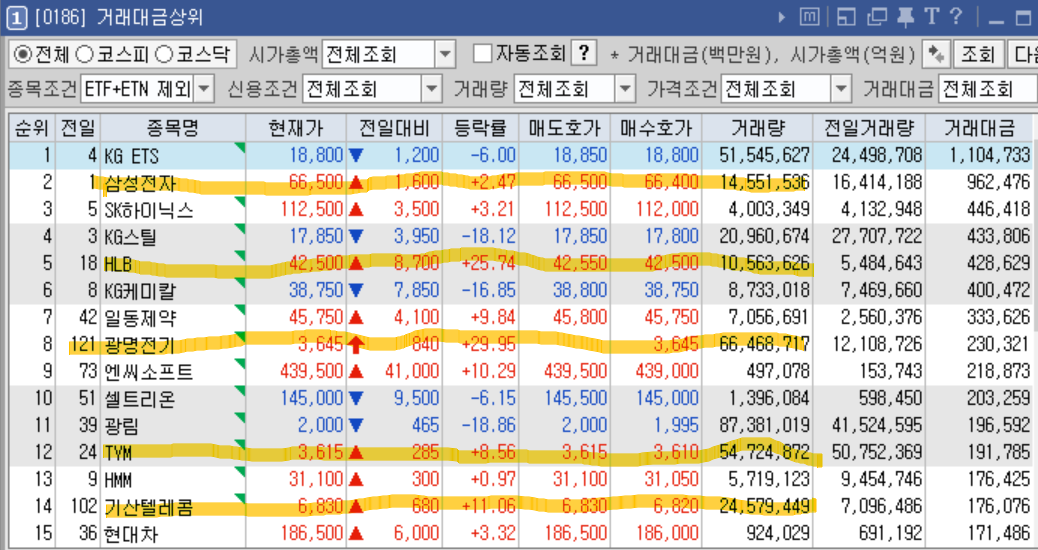Sort by the 순위 column header
Image resolution: width=1038 pixels, height=550 pixels.
32,128
